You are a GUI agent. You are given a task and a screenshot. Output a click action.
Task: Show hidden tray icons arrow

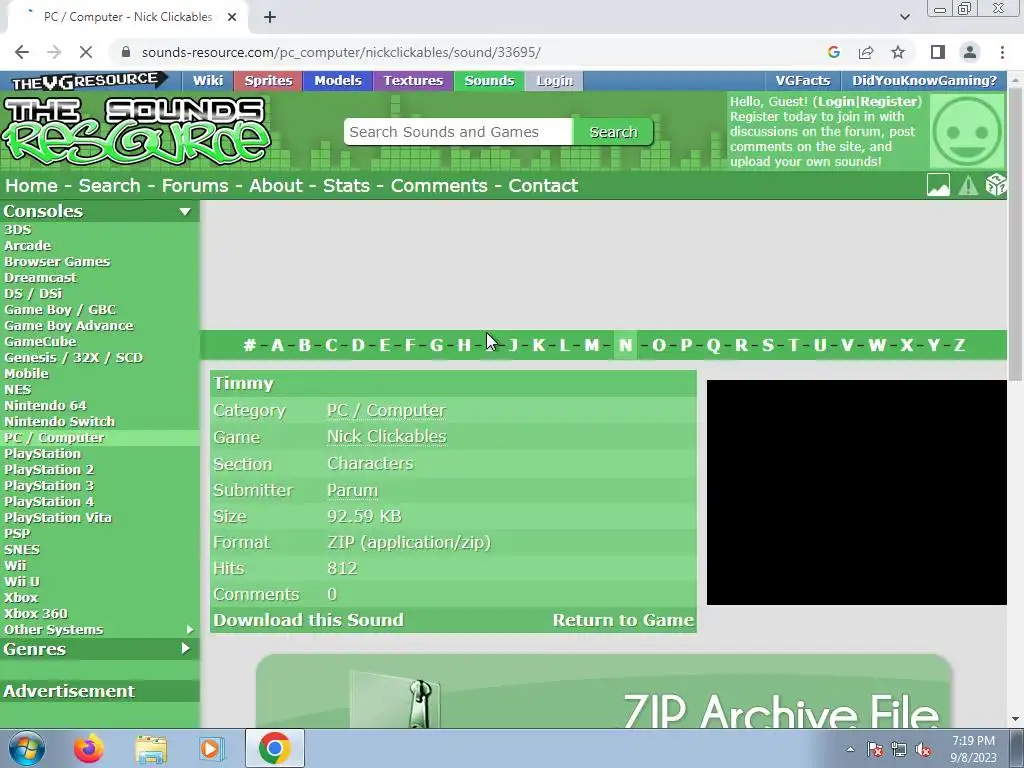tap(850, 750)
